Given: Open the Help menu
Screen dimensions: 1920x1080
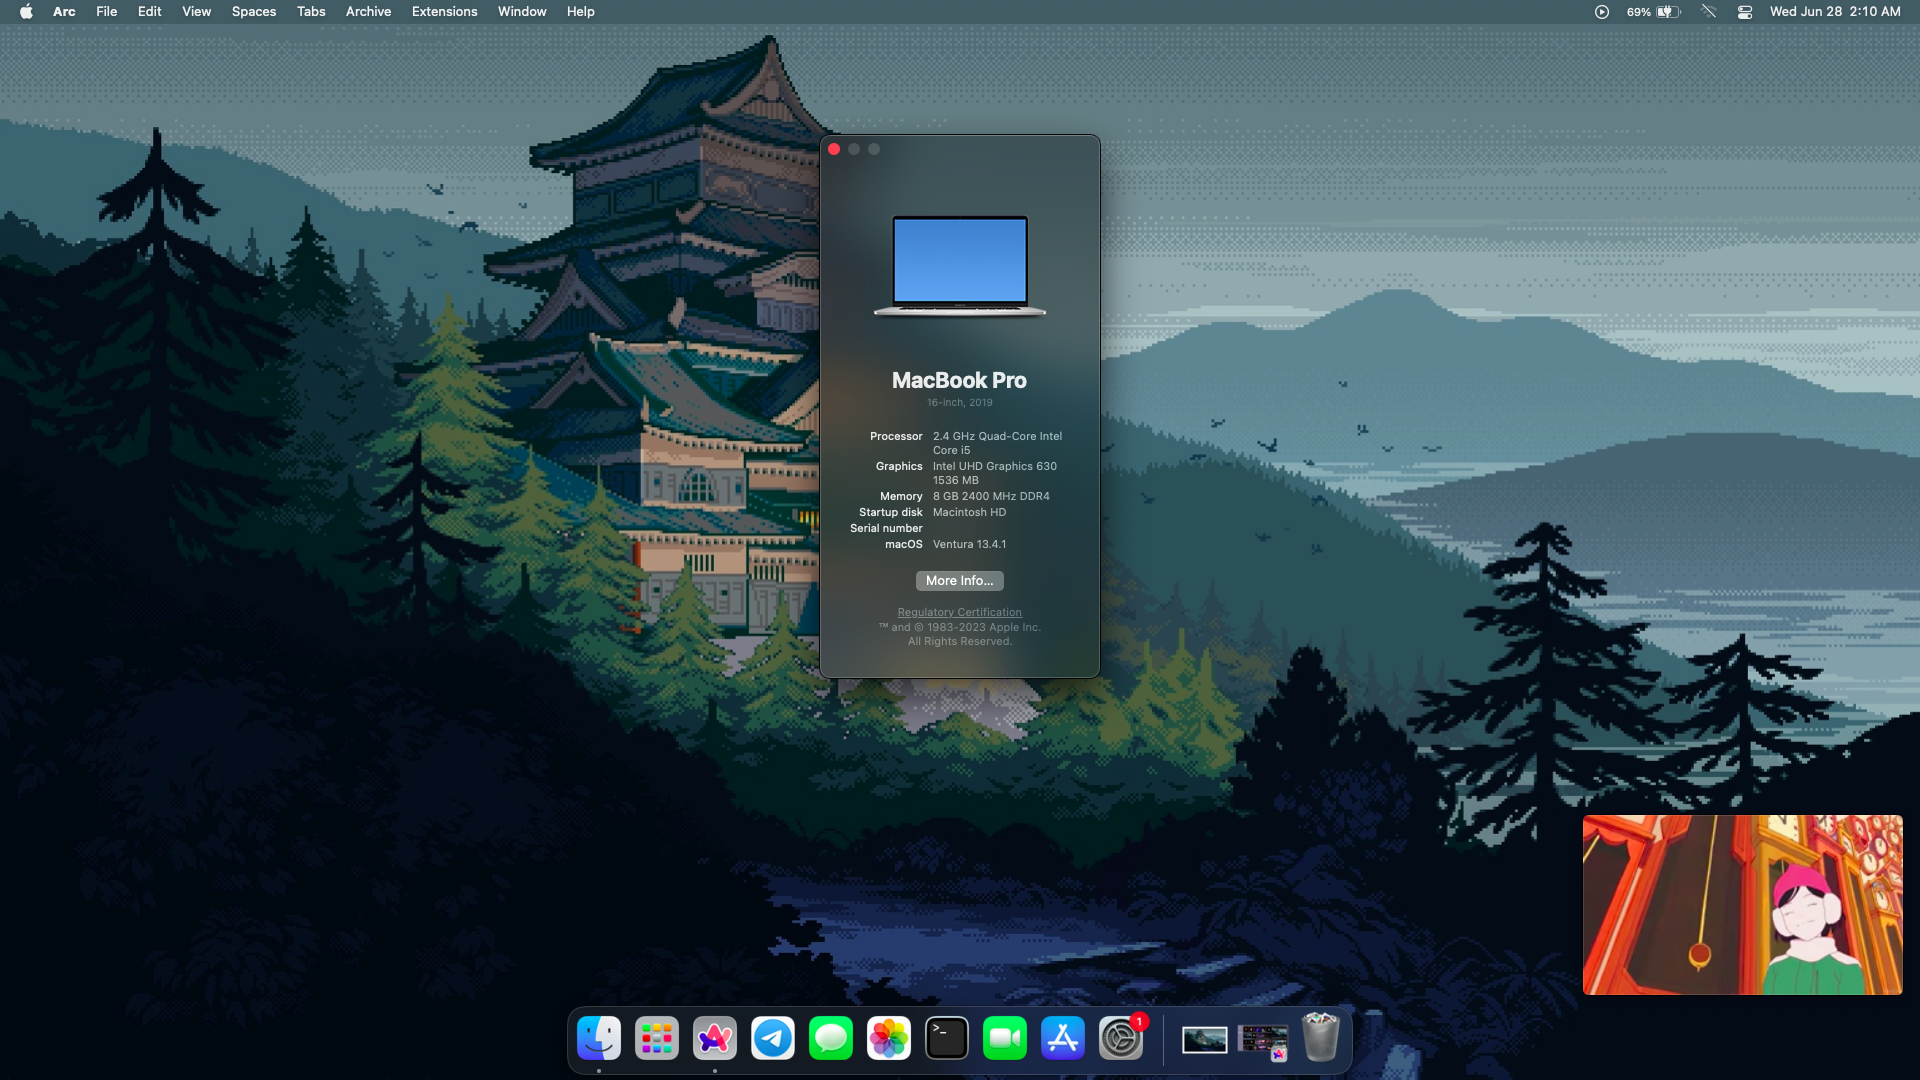Looking at the screenshot, I should (581, 12).
